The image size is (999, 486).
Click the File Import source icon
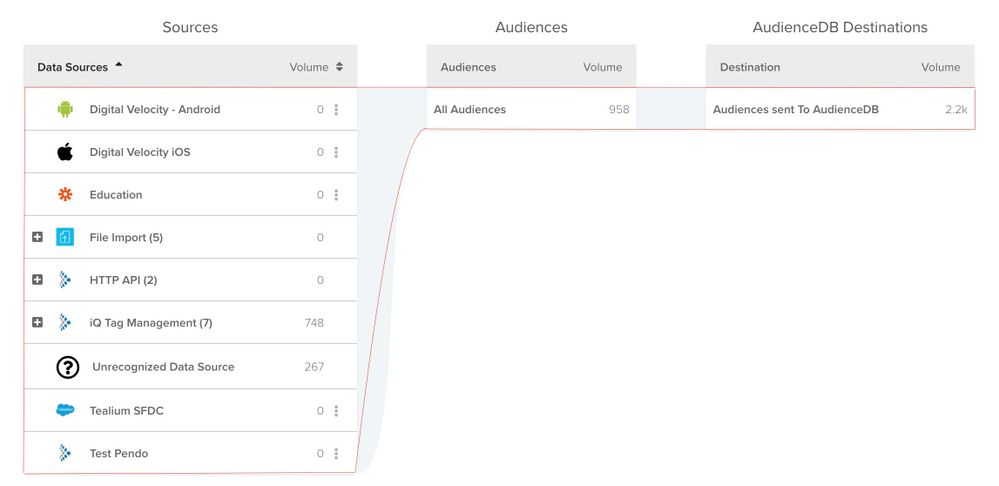coord(66,238)
